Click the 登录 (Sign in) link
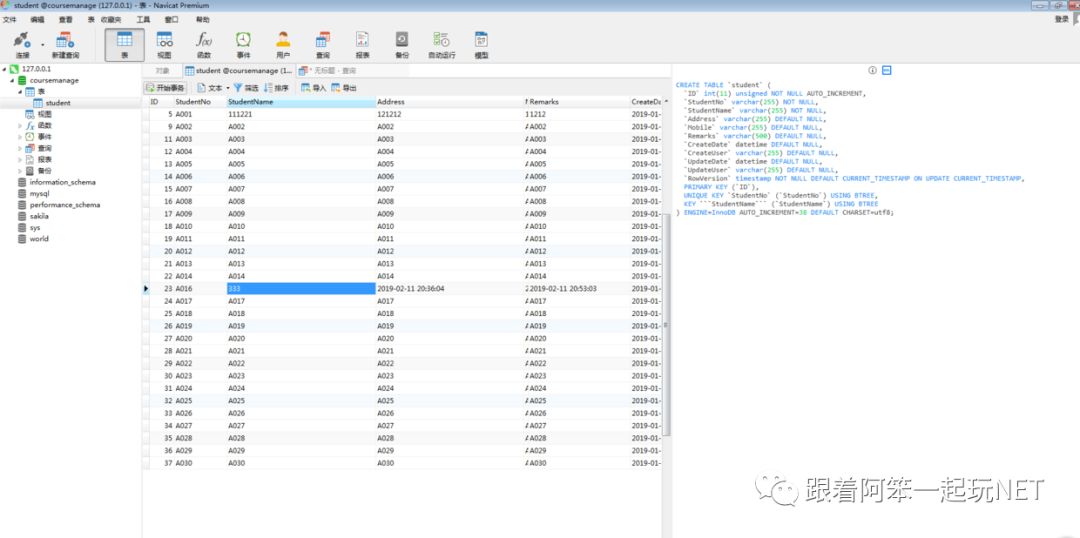Viewport: 1080px width, 538px height. point(1062,19)
